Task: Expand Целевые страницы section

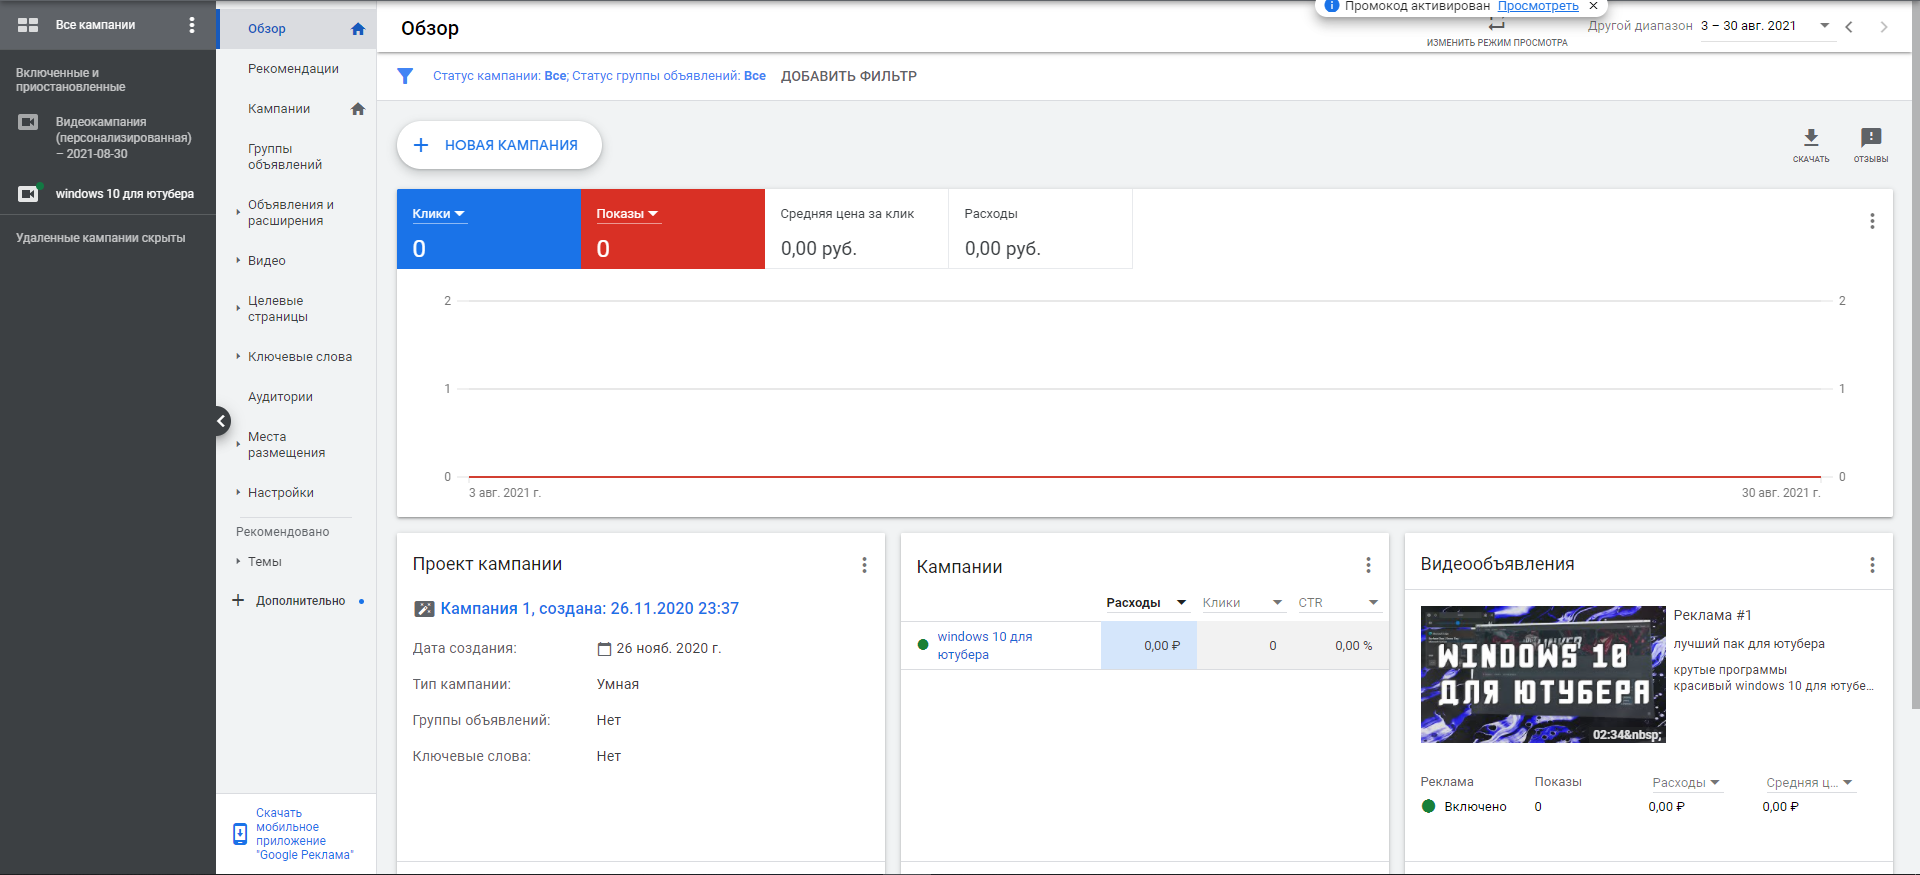Action: [238, 309]
